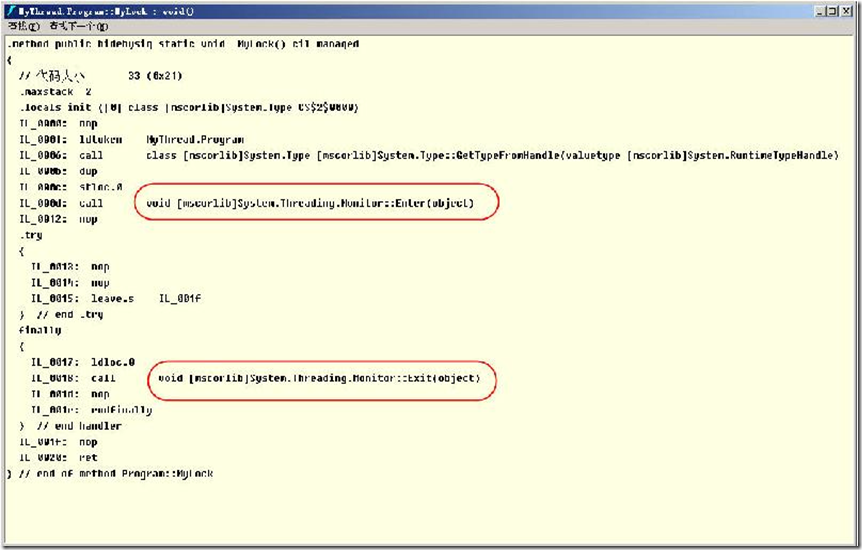Click the '.maxstack 2' line
The height and width of the screenshot is (550, 862).
coord(55,92)
